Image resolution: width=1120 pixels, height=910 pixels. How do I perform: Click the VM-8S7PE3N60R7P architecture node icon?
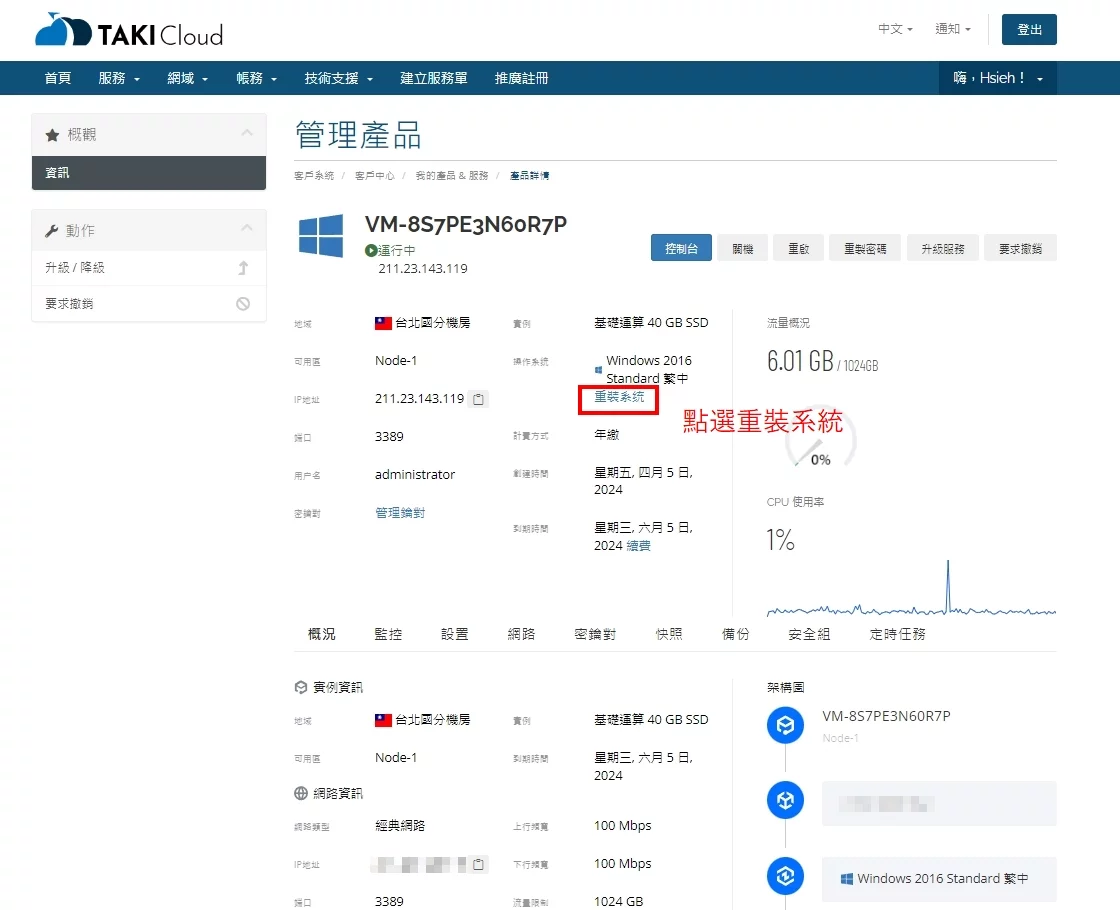click(785, 725)
